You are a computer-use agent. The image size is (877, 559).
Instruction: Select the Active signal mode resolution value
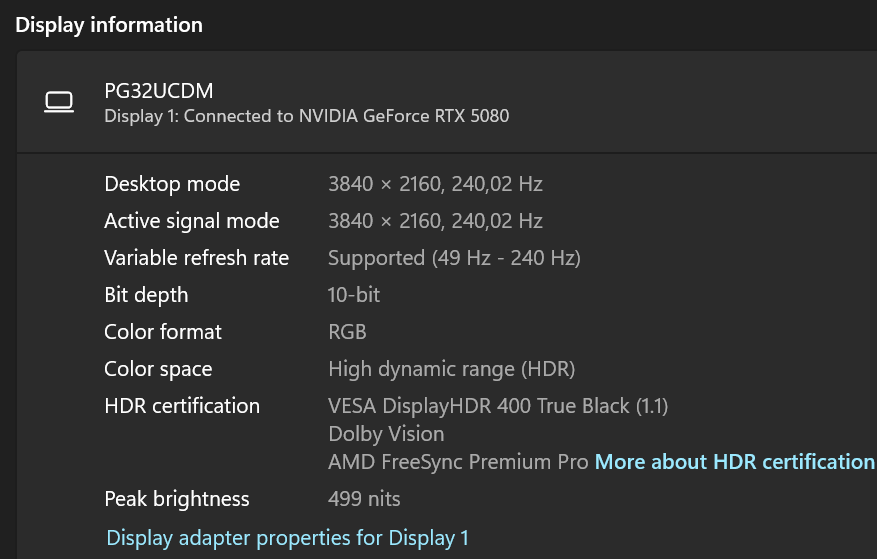coord(435,221)
